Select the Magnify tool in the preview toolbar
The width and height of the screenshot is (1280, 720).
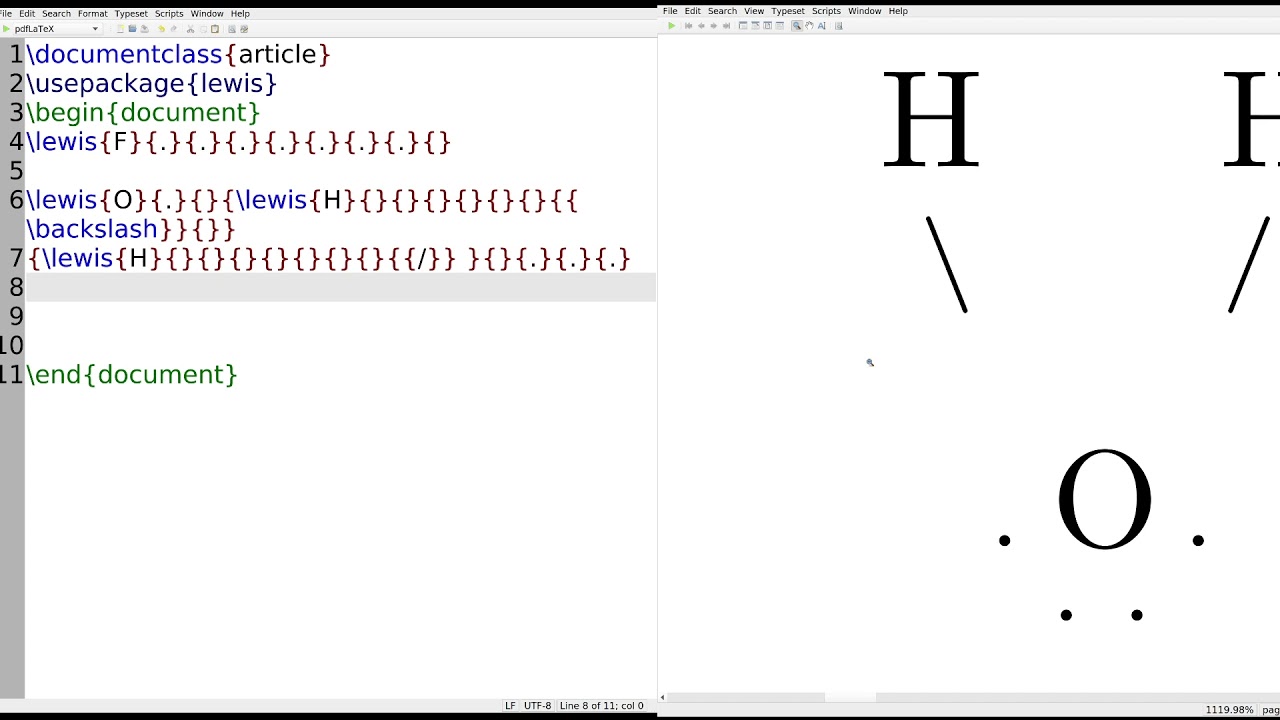pos(797,26)
